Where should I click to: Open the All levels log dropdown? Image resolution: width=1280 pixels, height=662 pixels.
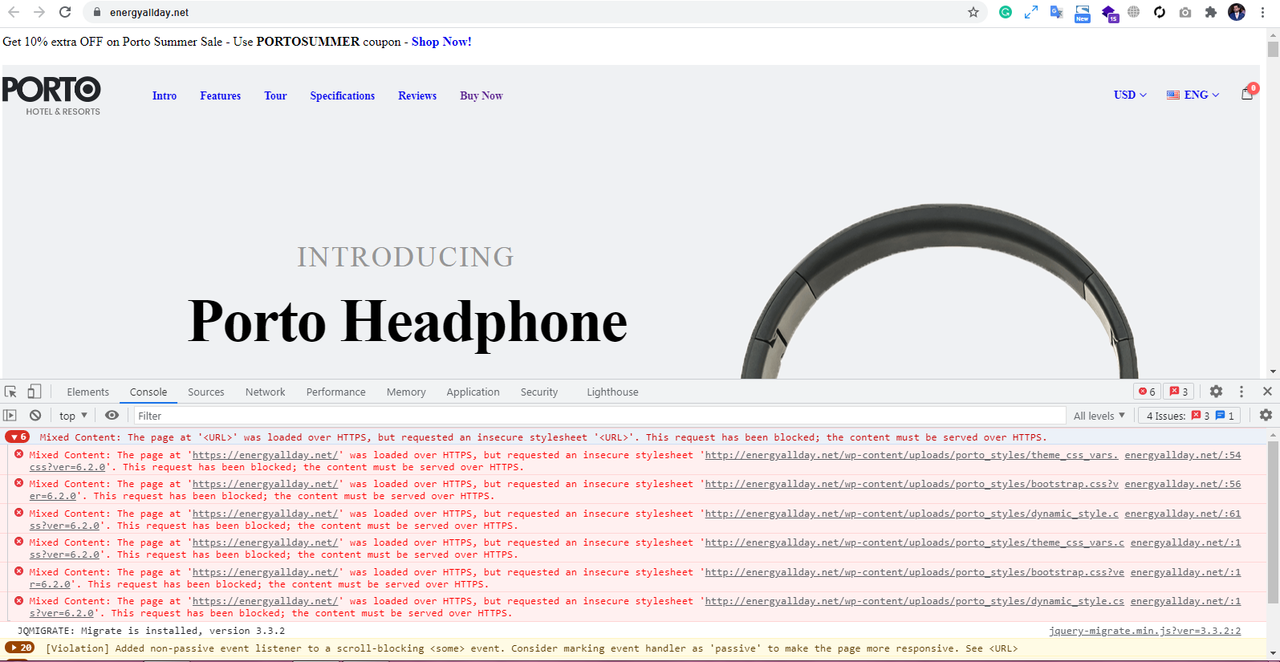click(x=1099, y=416)
